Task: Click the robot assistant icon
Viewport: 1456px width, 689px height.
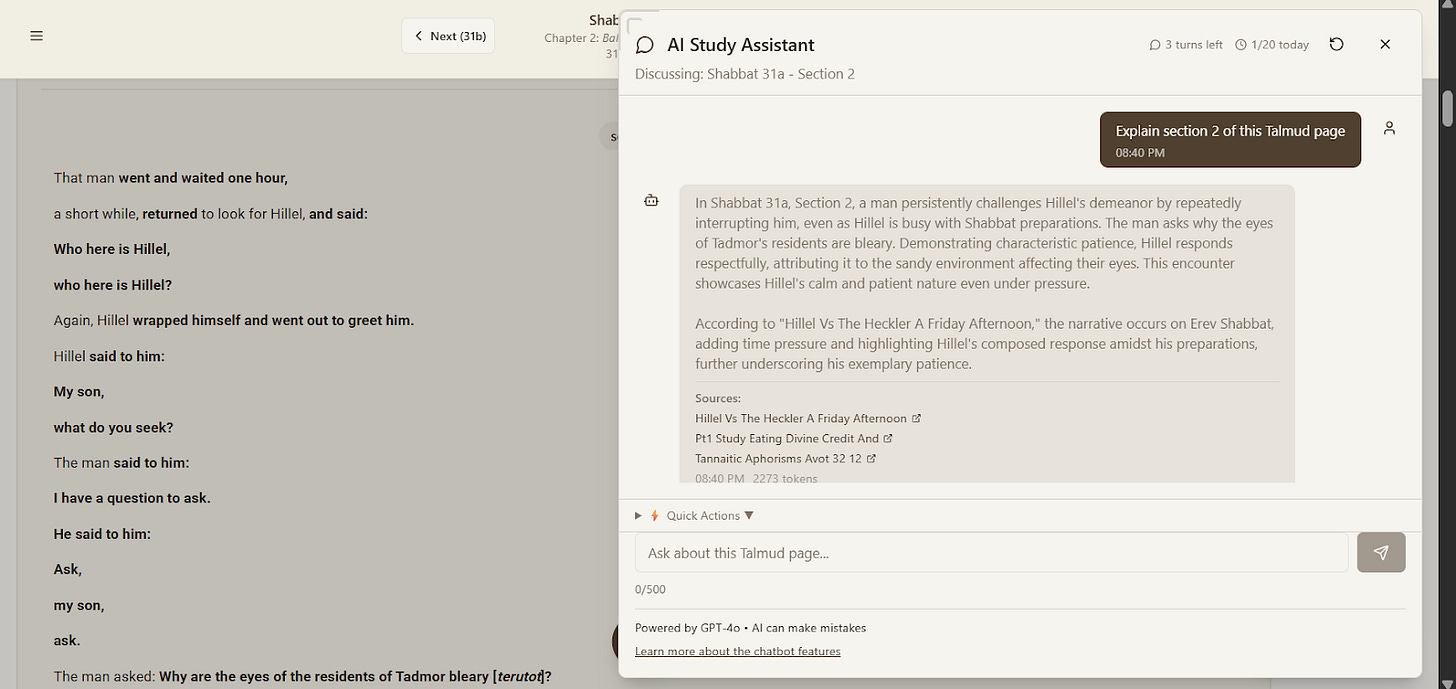Action: click(652, 201)
